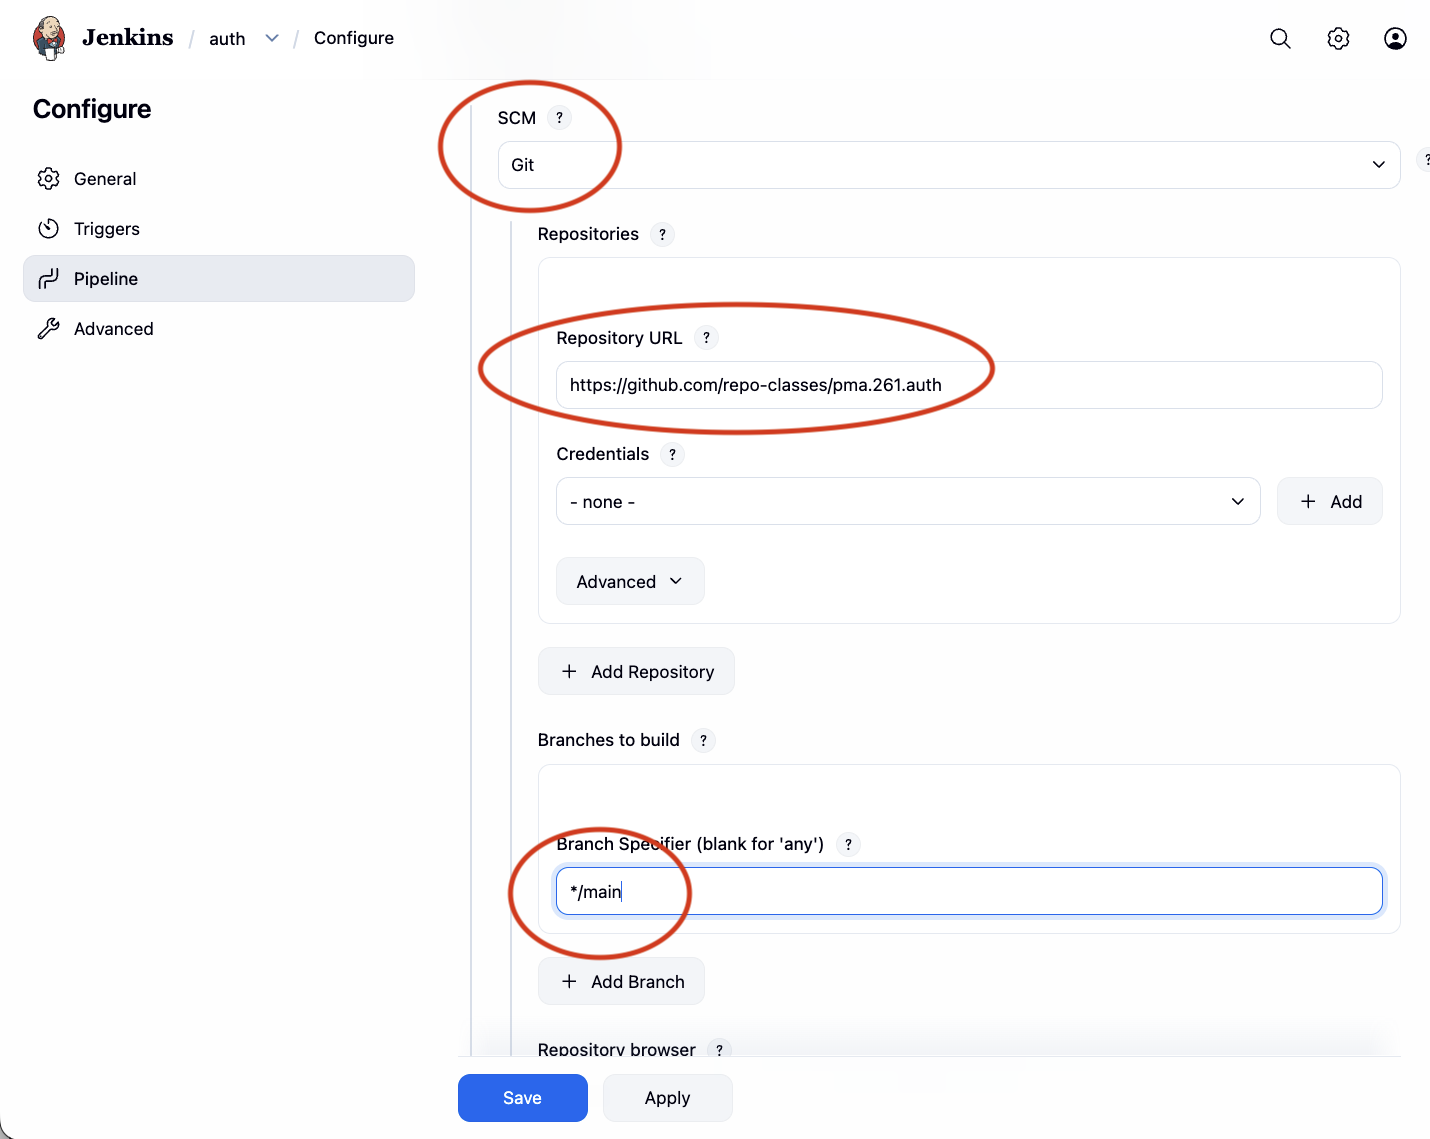Screen dimensions: 1430x1139
Task: Click the Jenkins butler logo
Action: pos(49,38)
